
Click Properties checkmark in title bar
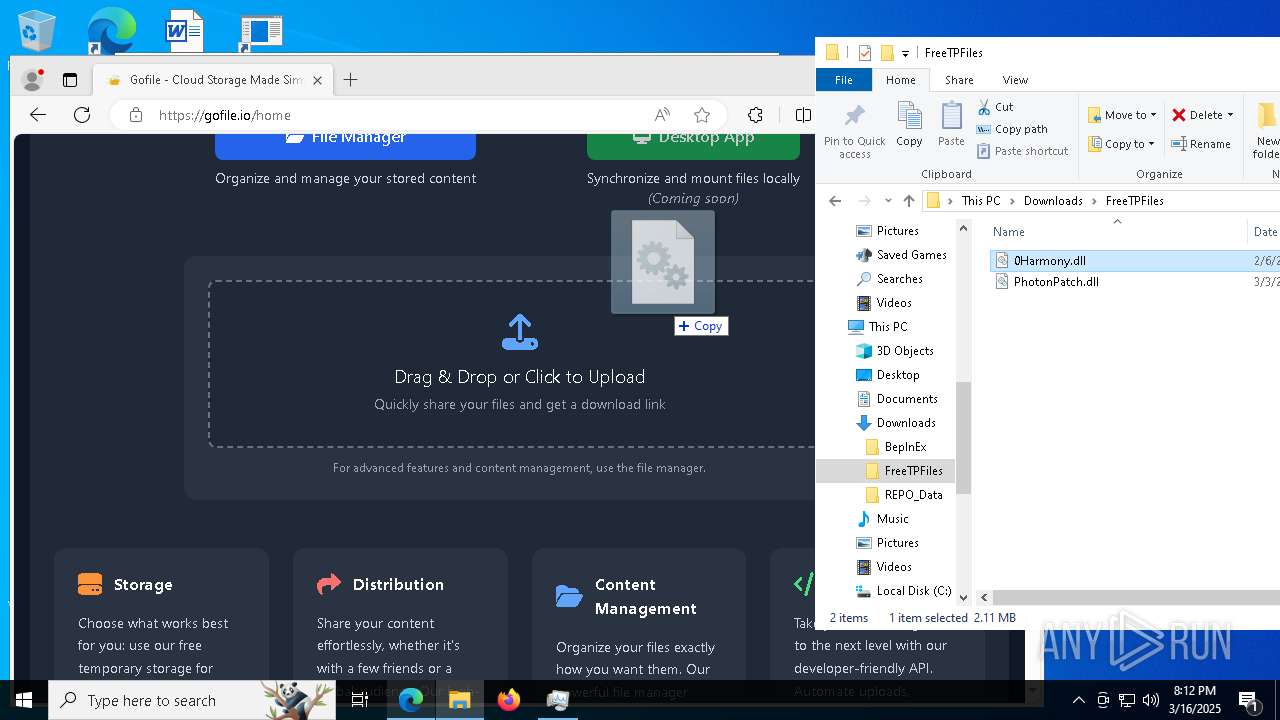click(x=865, y=53)
